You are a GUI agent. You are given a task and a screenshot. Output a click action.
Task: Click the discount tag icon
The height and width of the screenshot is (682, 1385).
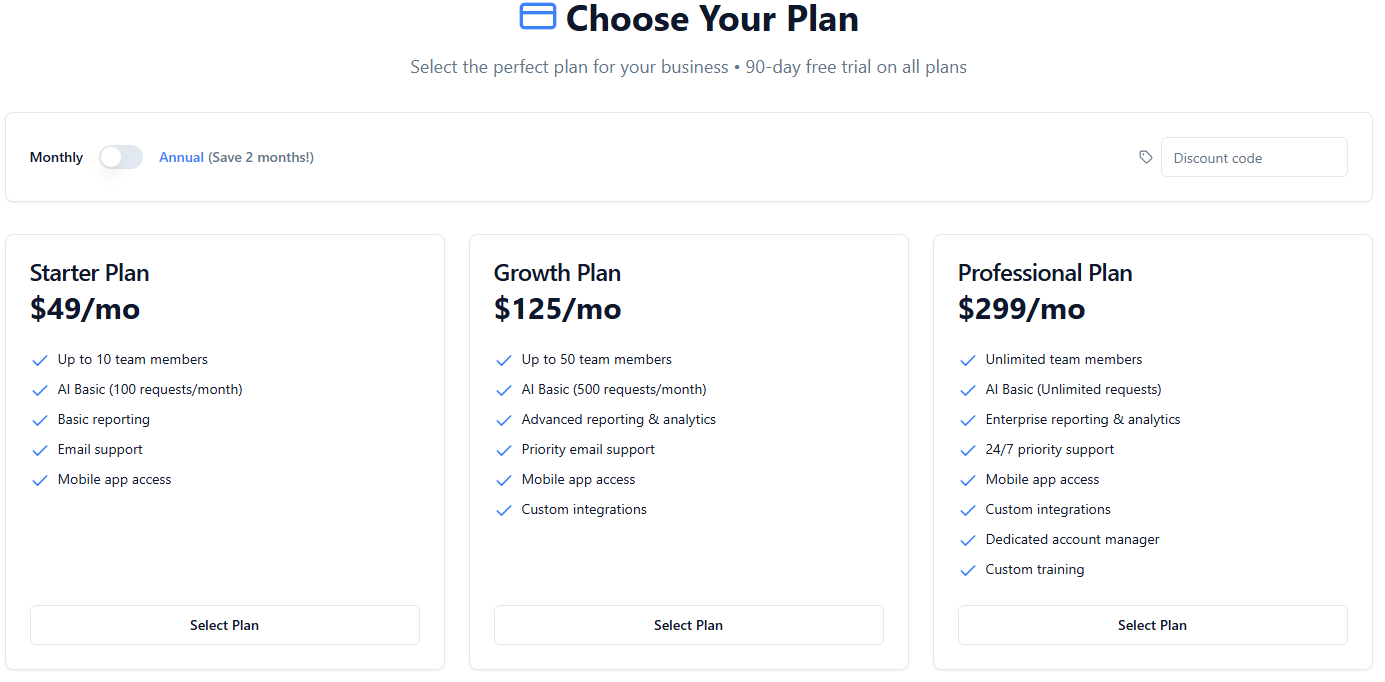click(1146, 157)
